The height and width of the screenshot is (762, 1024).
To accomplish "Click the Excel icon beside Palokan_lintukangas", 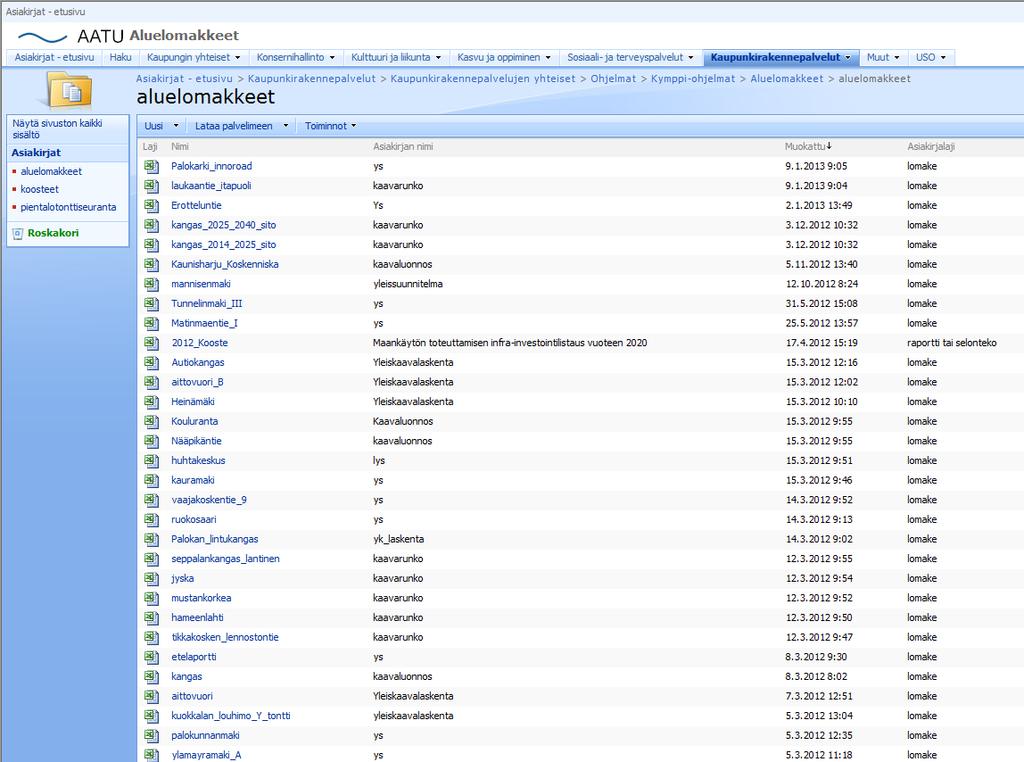I will [152, 539].
